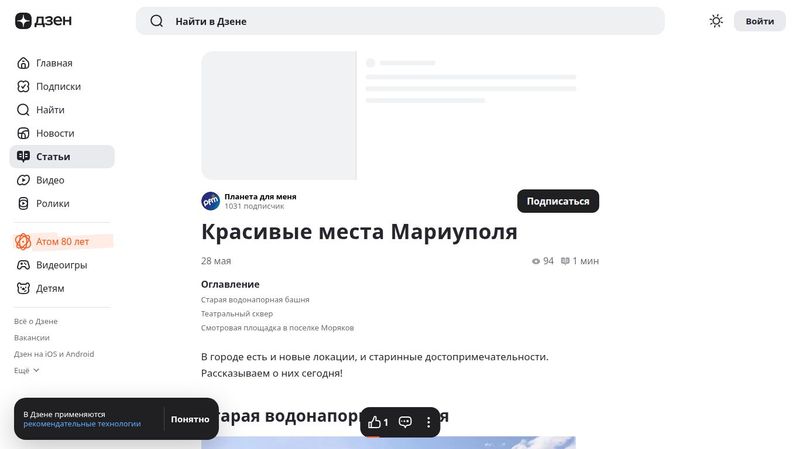Image resolution: width=800 pixels, height=449 pixels.
Task: Open the Детям section
Action: click(50, 288)
